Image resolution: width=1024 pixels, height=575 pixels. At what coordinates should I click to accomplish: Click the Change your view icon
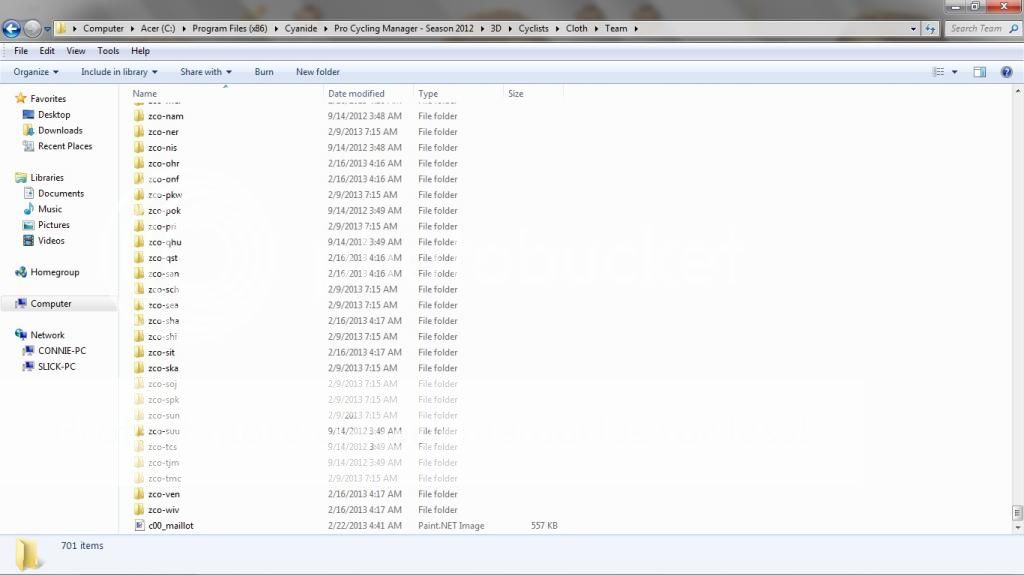[938, 72]
